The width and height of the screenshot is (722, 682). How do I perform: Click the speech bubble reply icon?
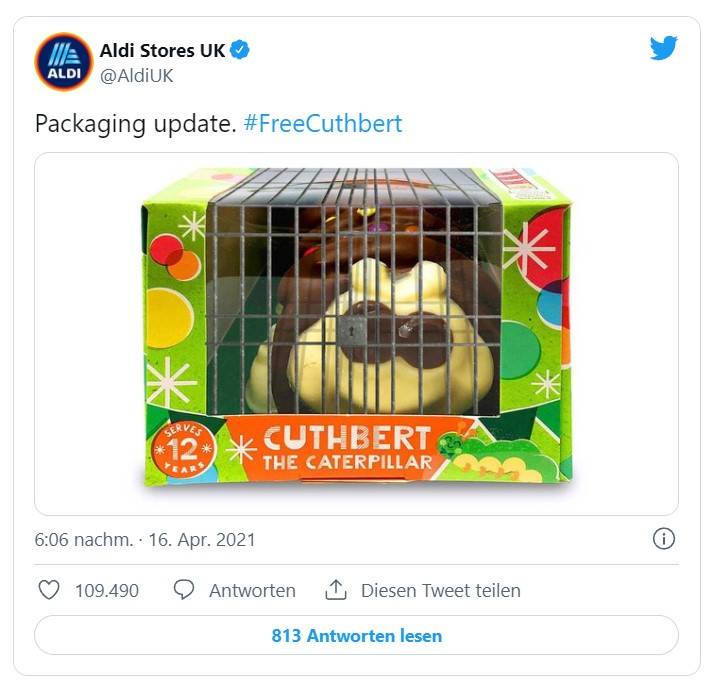(x=184, y=590)
